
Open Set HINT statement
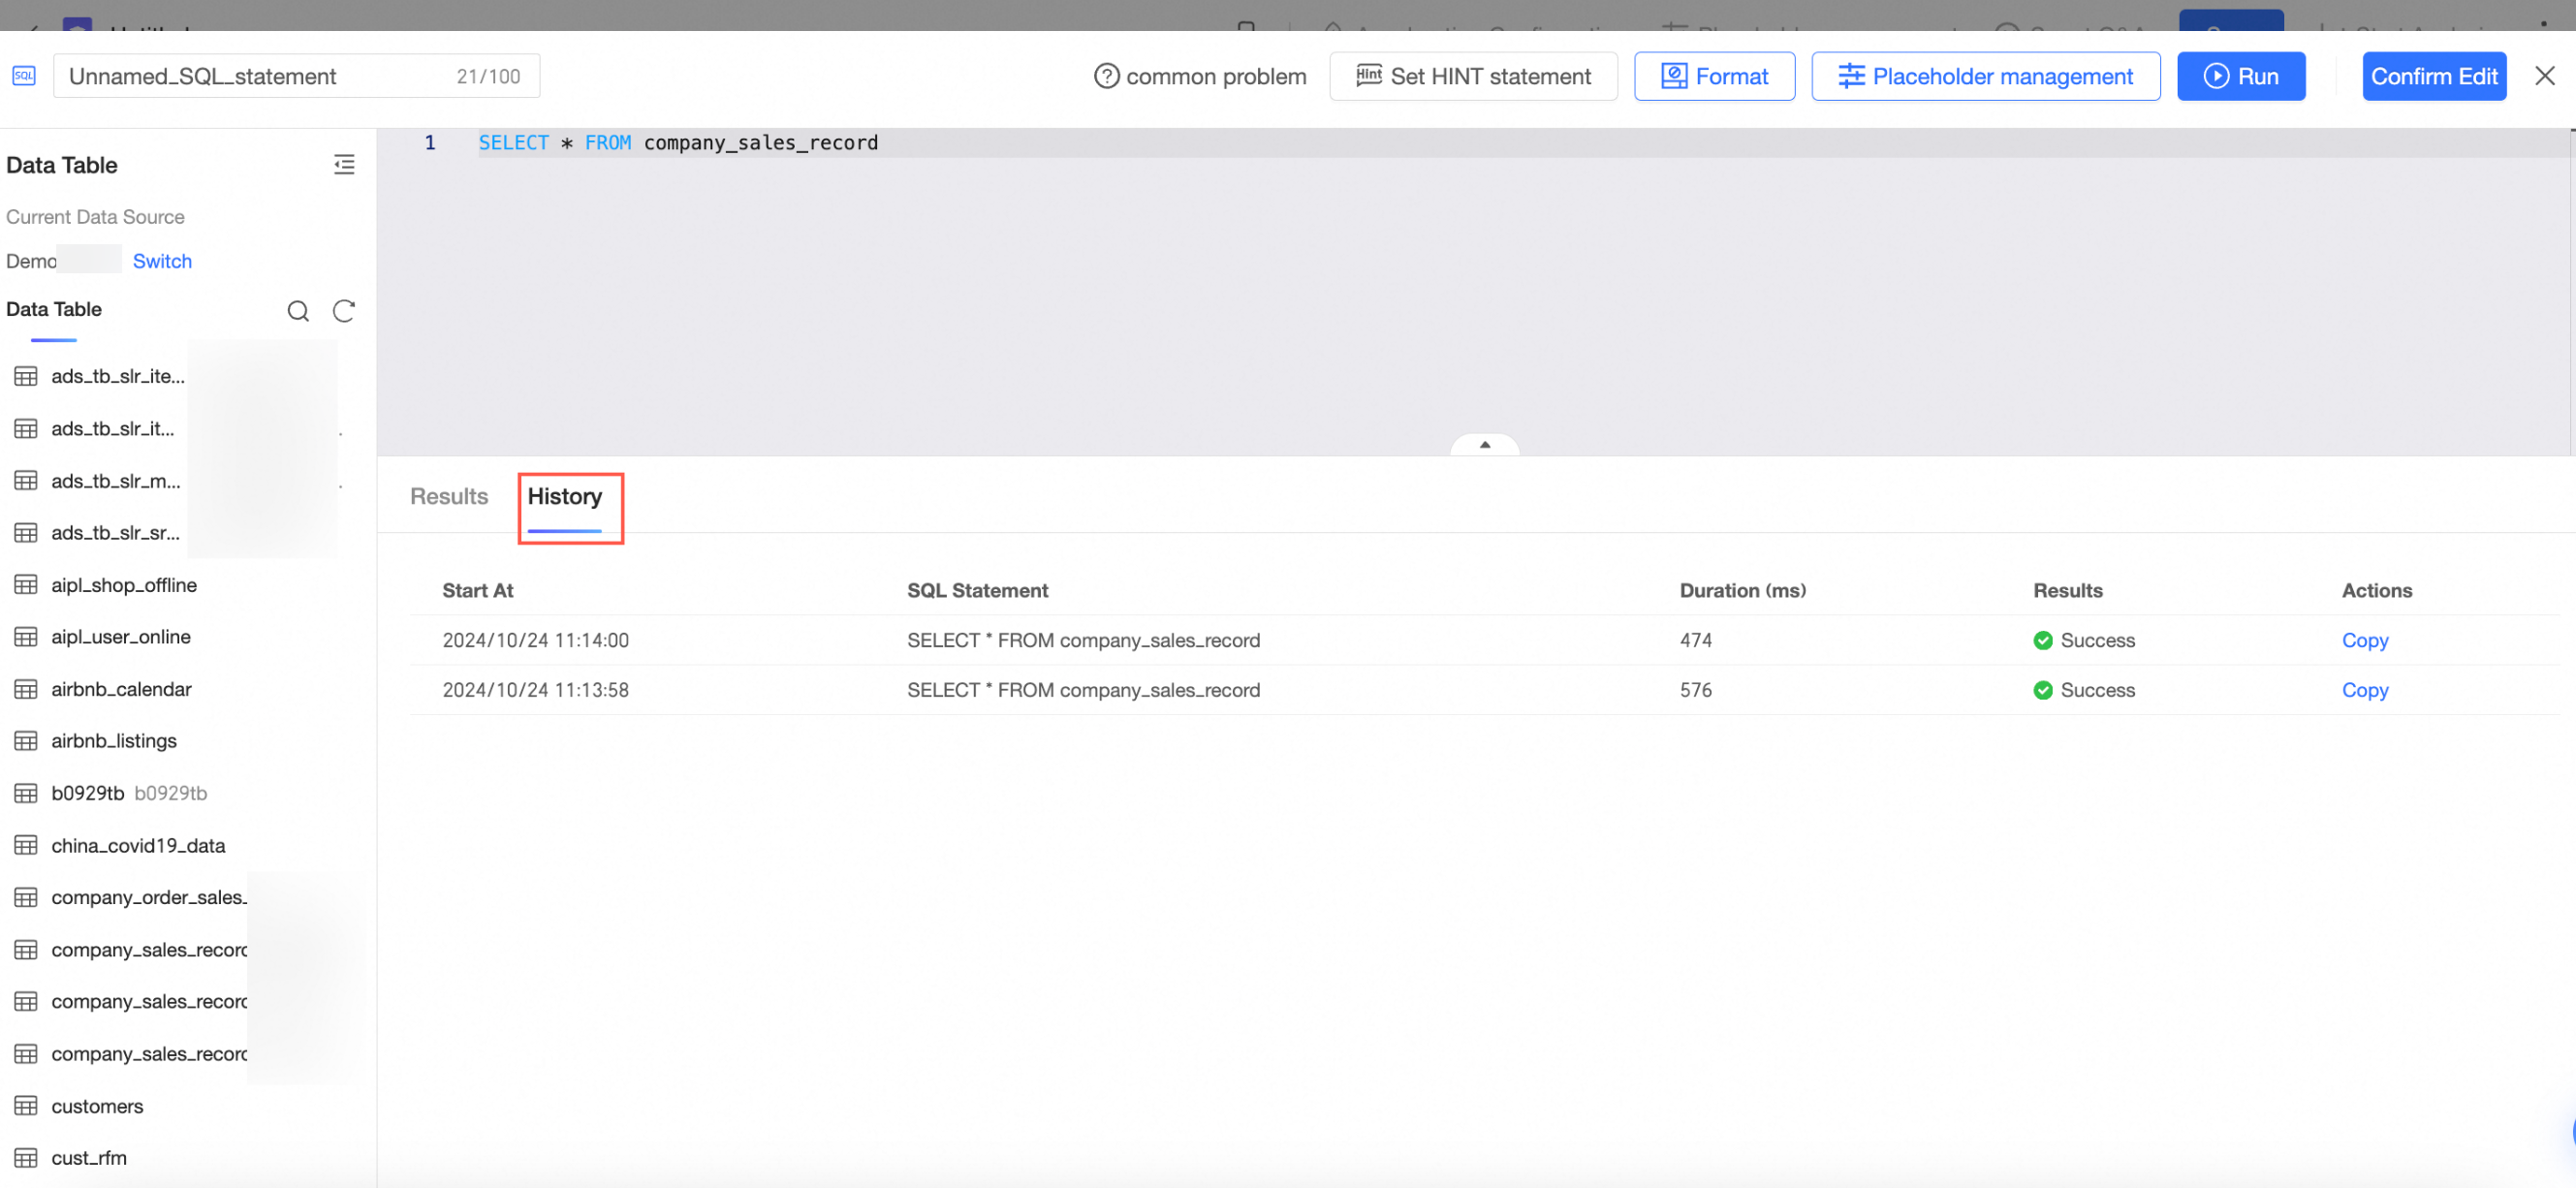1473,76
